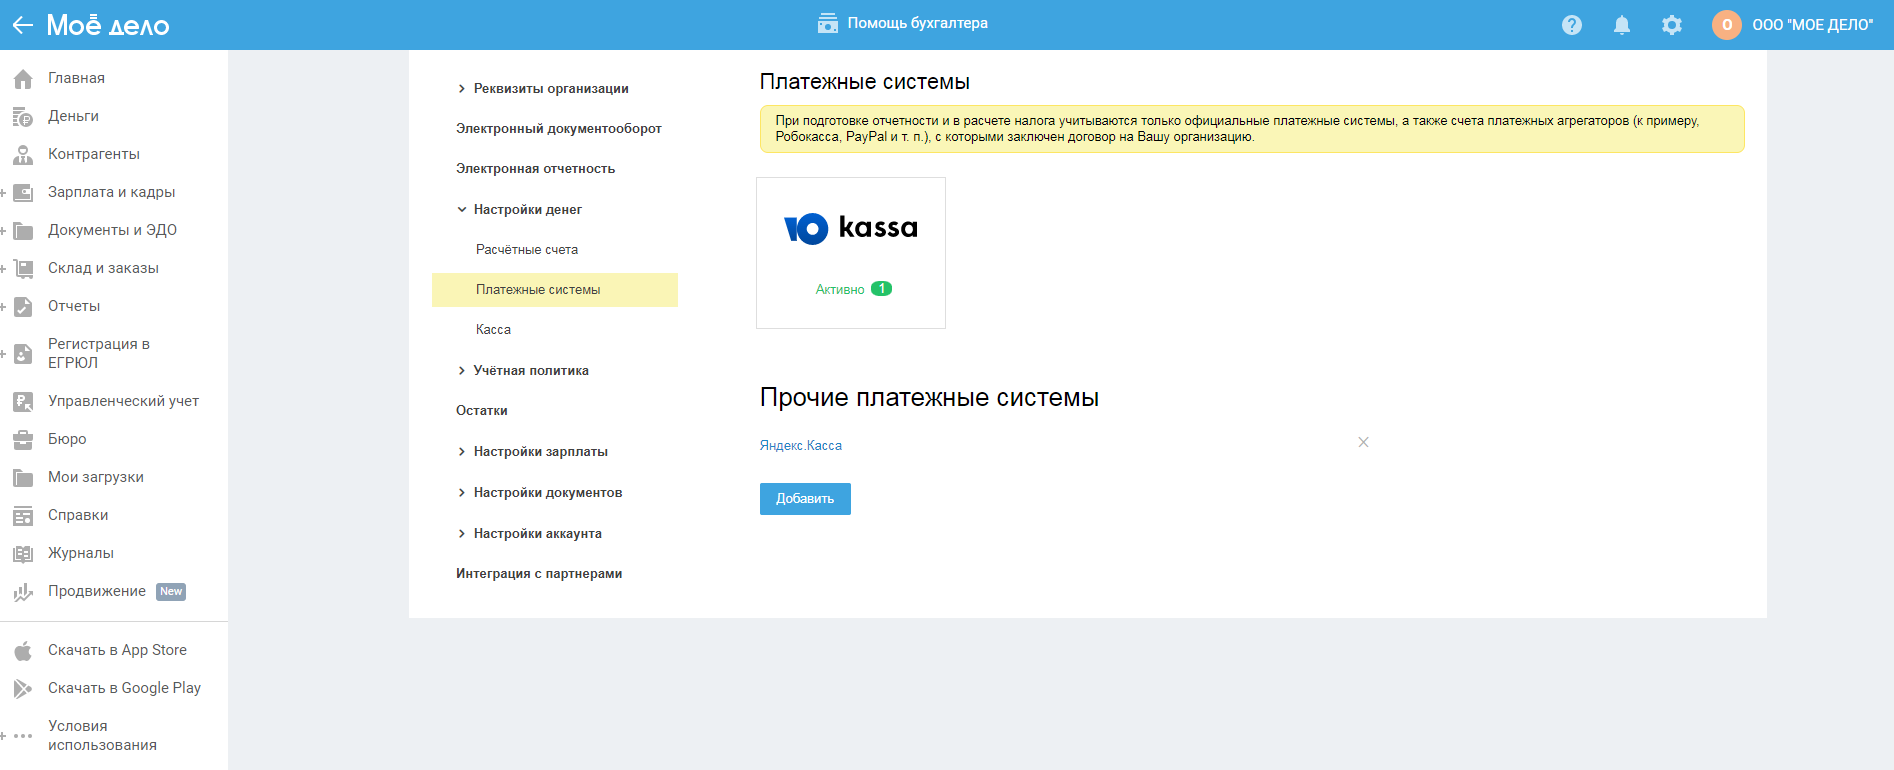Click the Контрагенты person icon
1894x770 pixels.
[23, 155]
